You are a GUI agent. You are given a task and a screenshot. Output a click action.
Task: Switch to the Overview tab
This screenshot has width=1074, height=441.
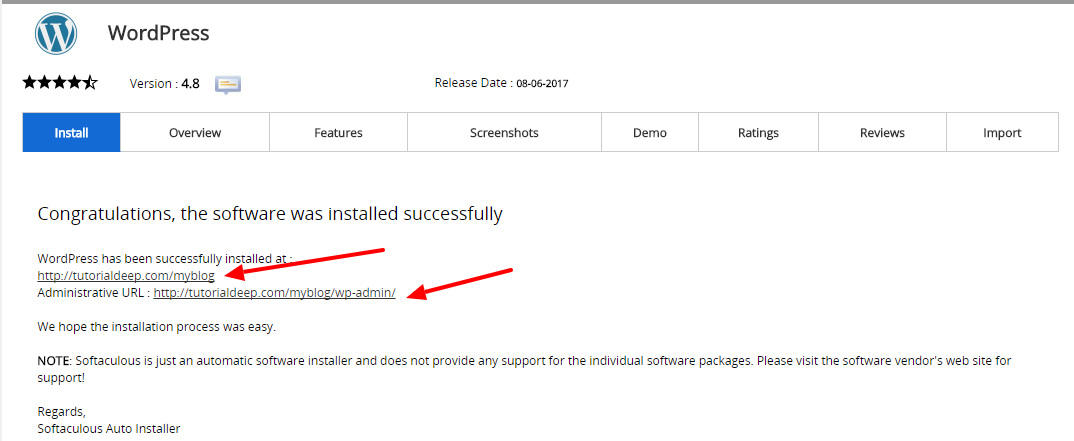tap(195, 132)
